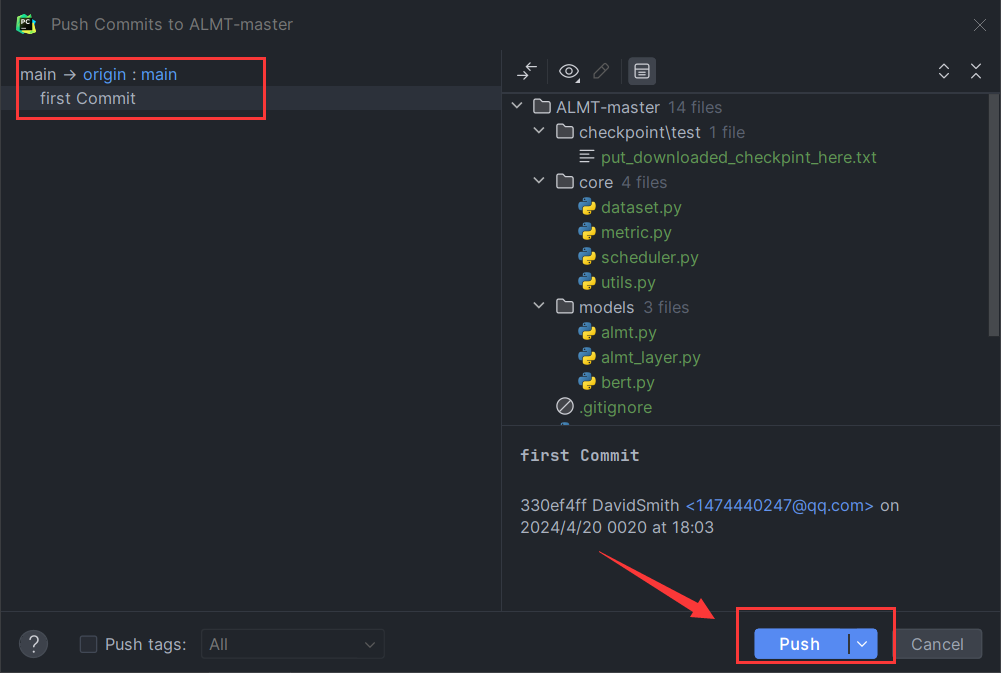Click the Python icon beside utils.py
The image size is (1001, 673).
(587, 282)
